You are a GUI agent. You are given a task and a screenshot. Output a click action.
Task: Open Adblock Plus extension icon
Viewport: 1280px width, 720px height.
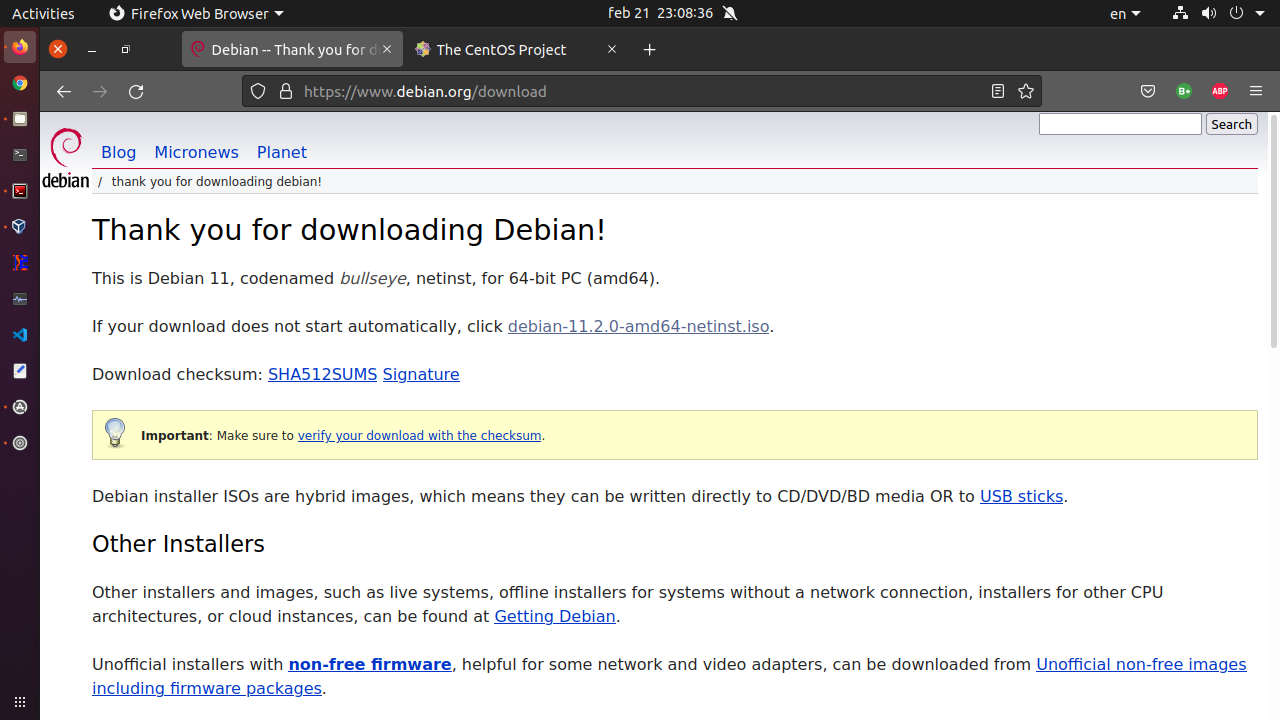[x=1219, y=91]
